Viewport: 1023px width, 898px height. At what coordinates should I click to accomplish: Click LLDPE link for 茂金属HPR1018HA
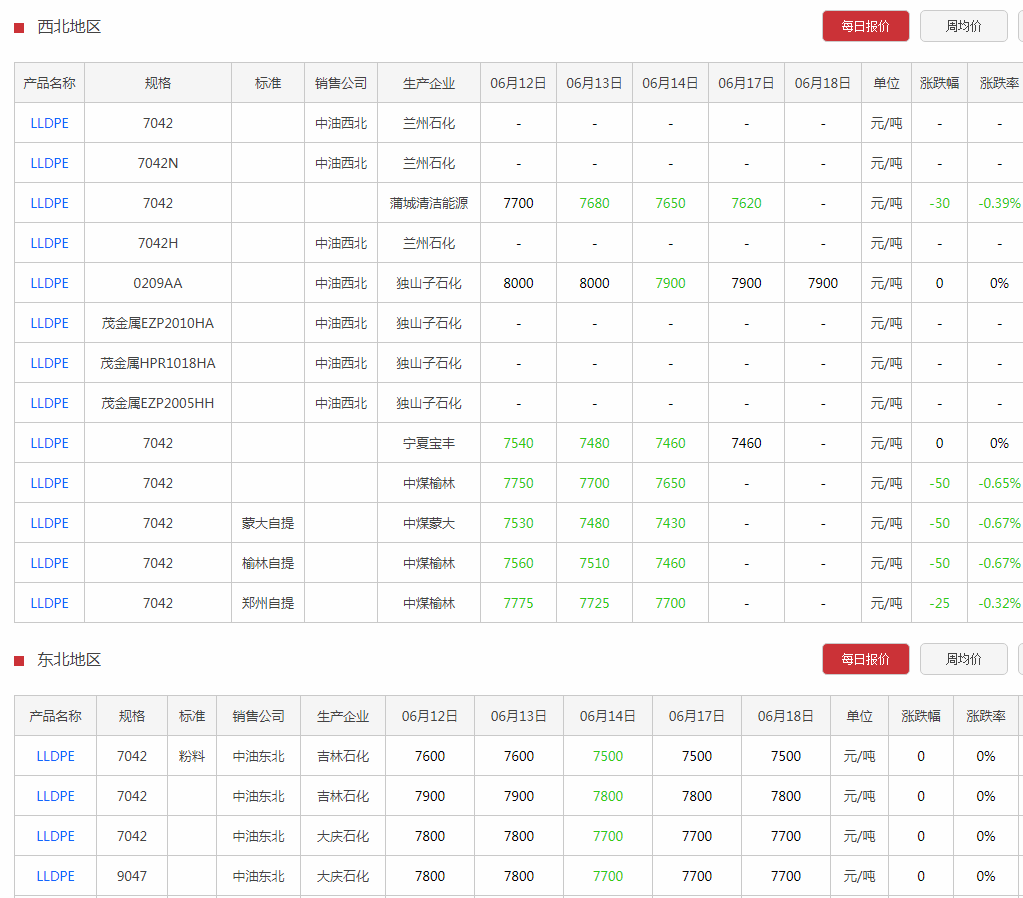(x=50, y=363)
